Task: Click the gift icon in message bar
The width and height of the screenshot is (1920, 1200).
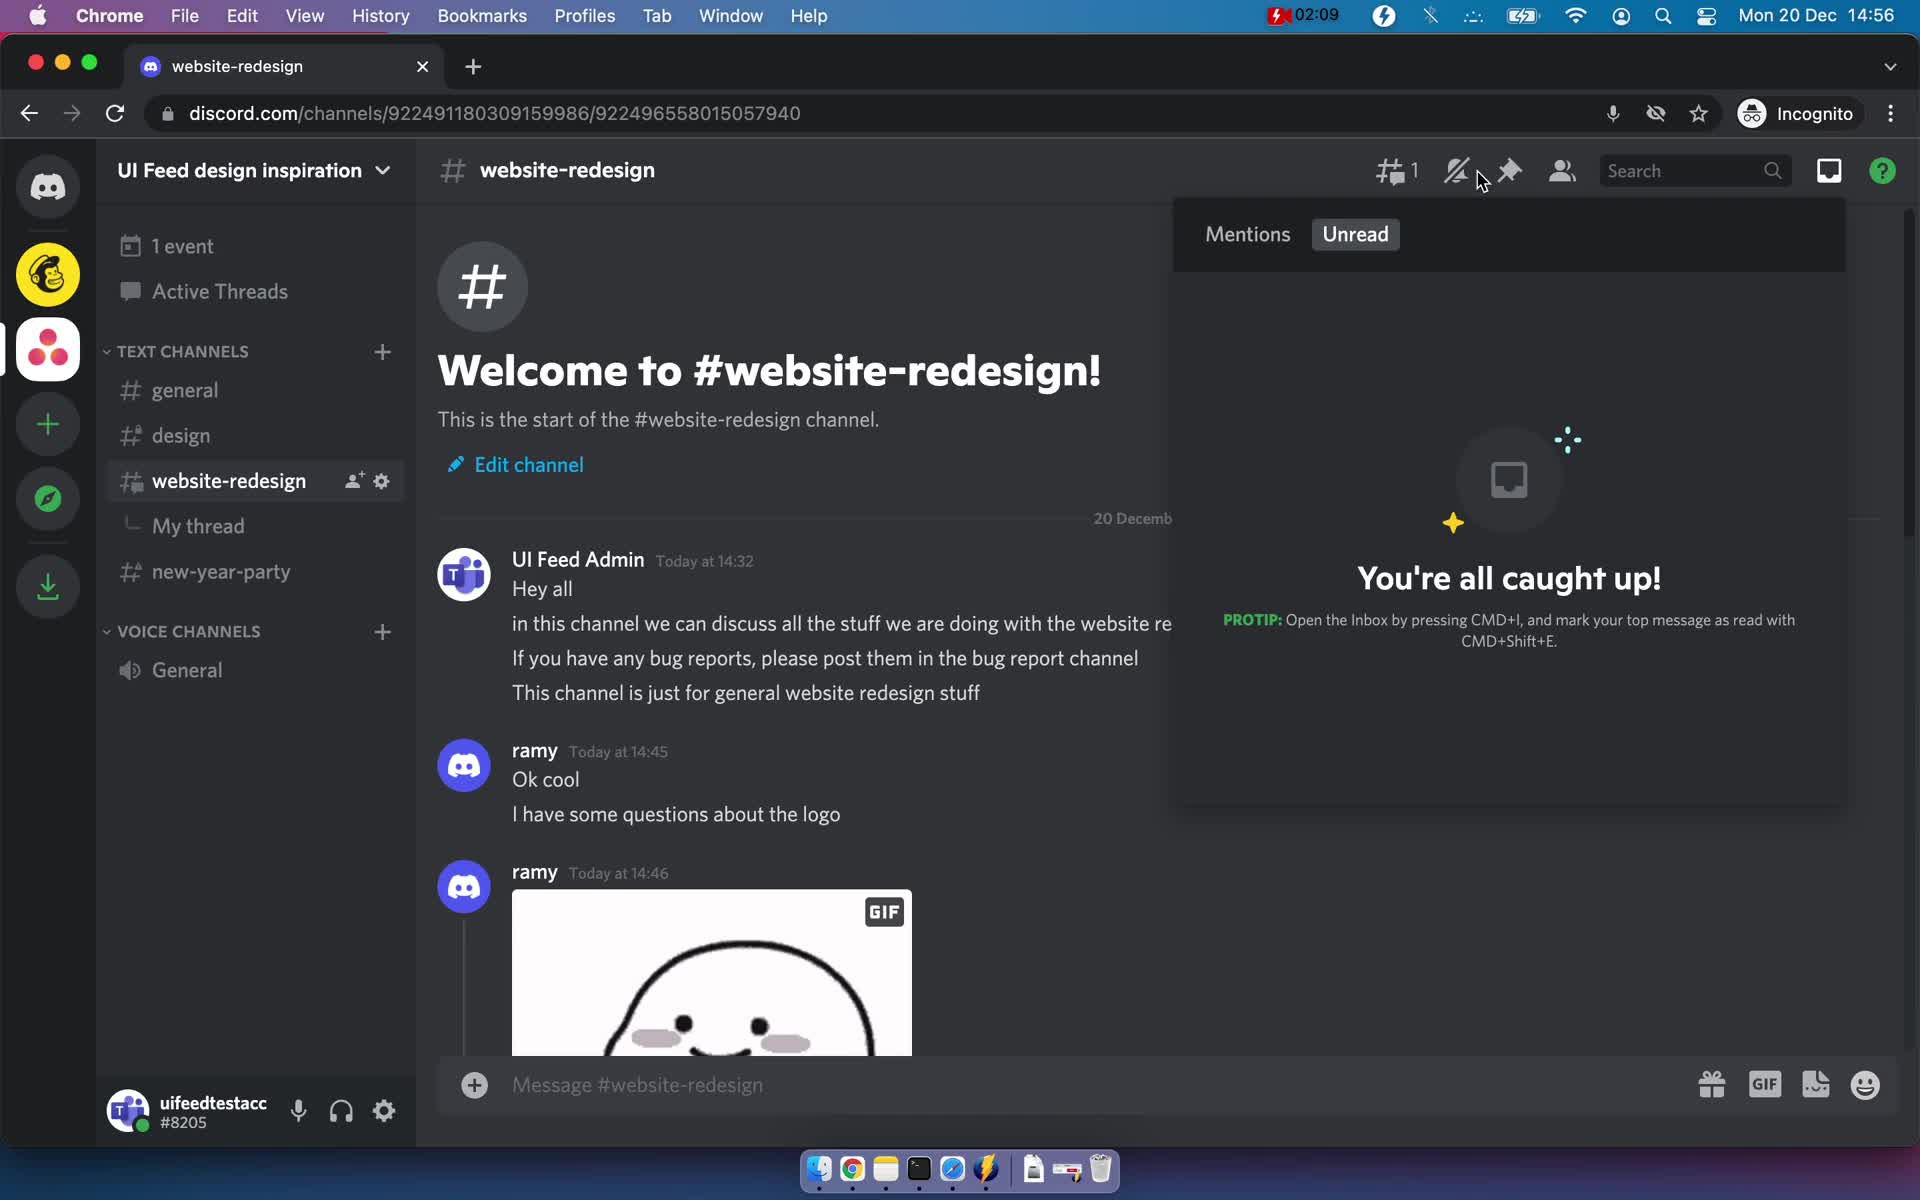Action: click(1711, 1085)
